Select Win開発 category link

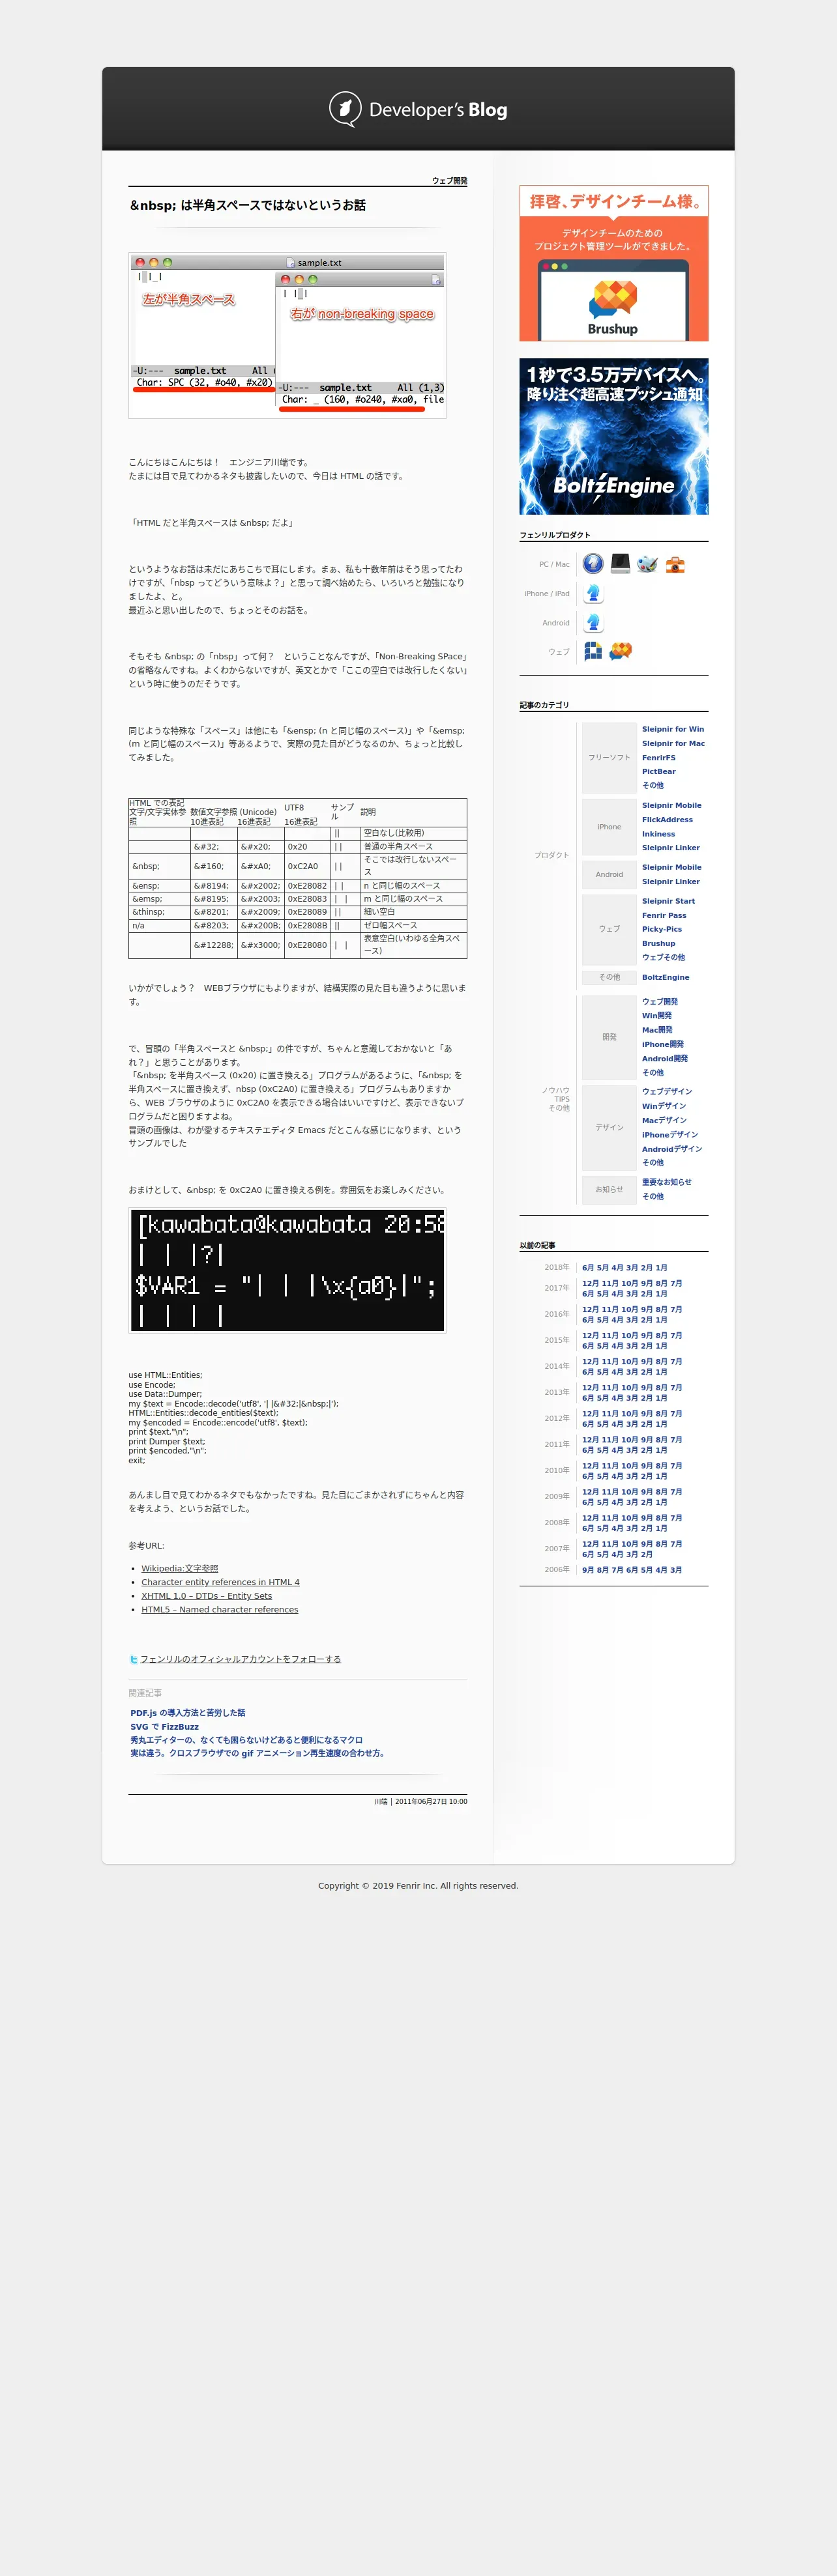click(x=657, y=1015)
